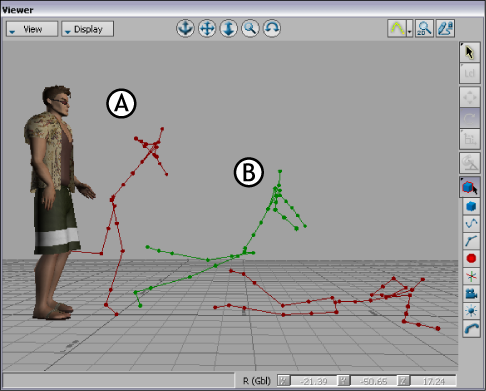Select the four-arrow pan camera icon
This screenshot has width=486, height=391.
[207, 28]
